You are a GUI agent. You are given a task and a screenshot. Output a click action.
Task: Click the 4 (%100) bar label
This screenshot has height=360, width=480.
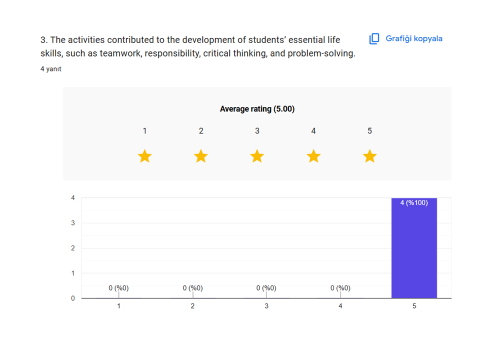414,203
